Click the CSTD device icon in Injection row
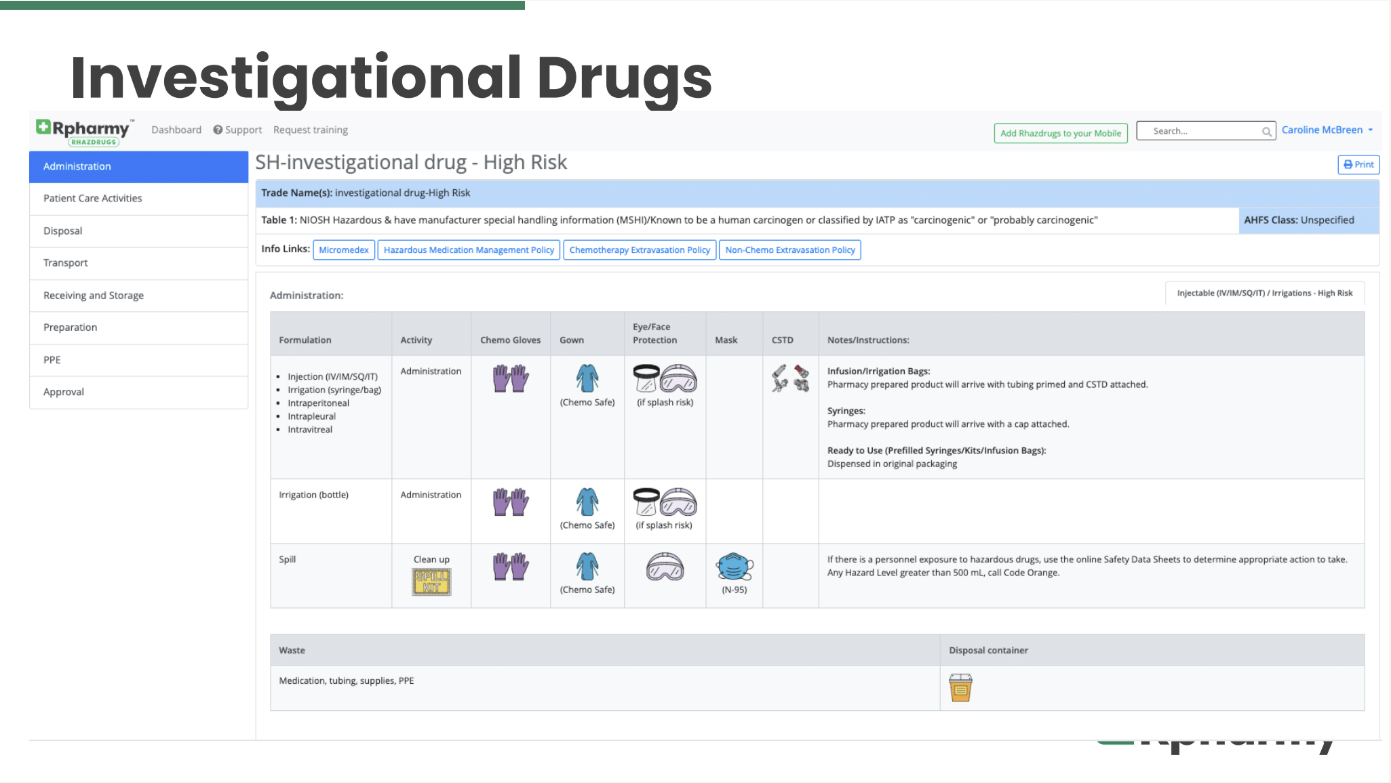 coord(790,378)
